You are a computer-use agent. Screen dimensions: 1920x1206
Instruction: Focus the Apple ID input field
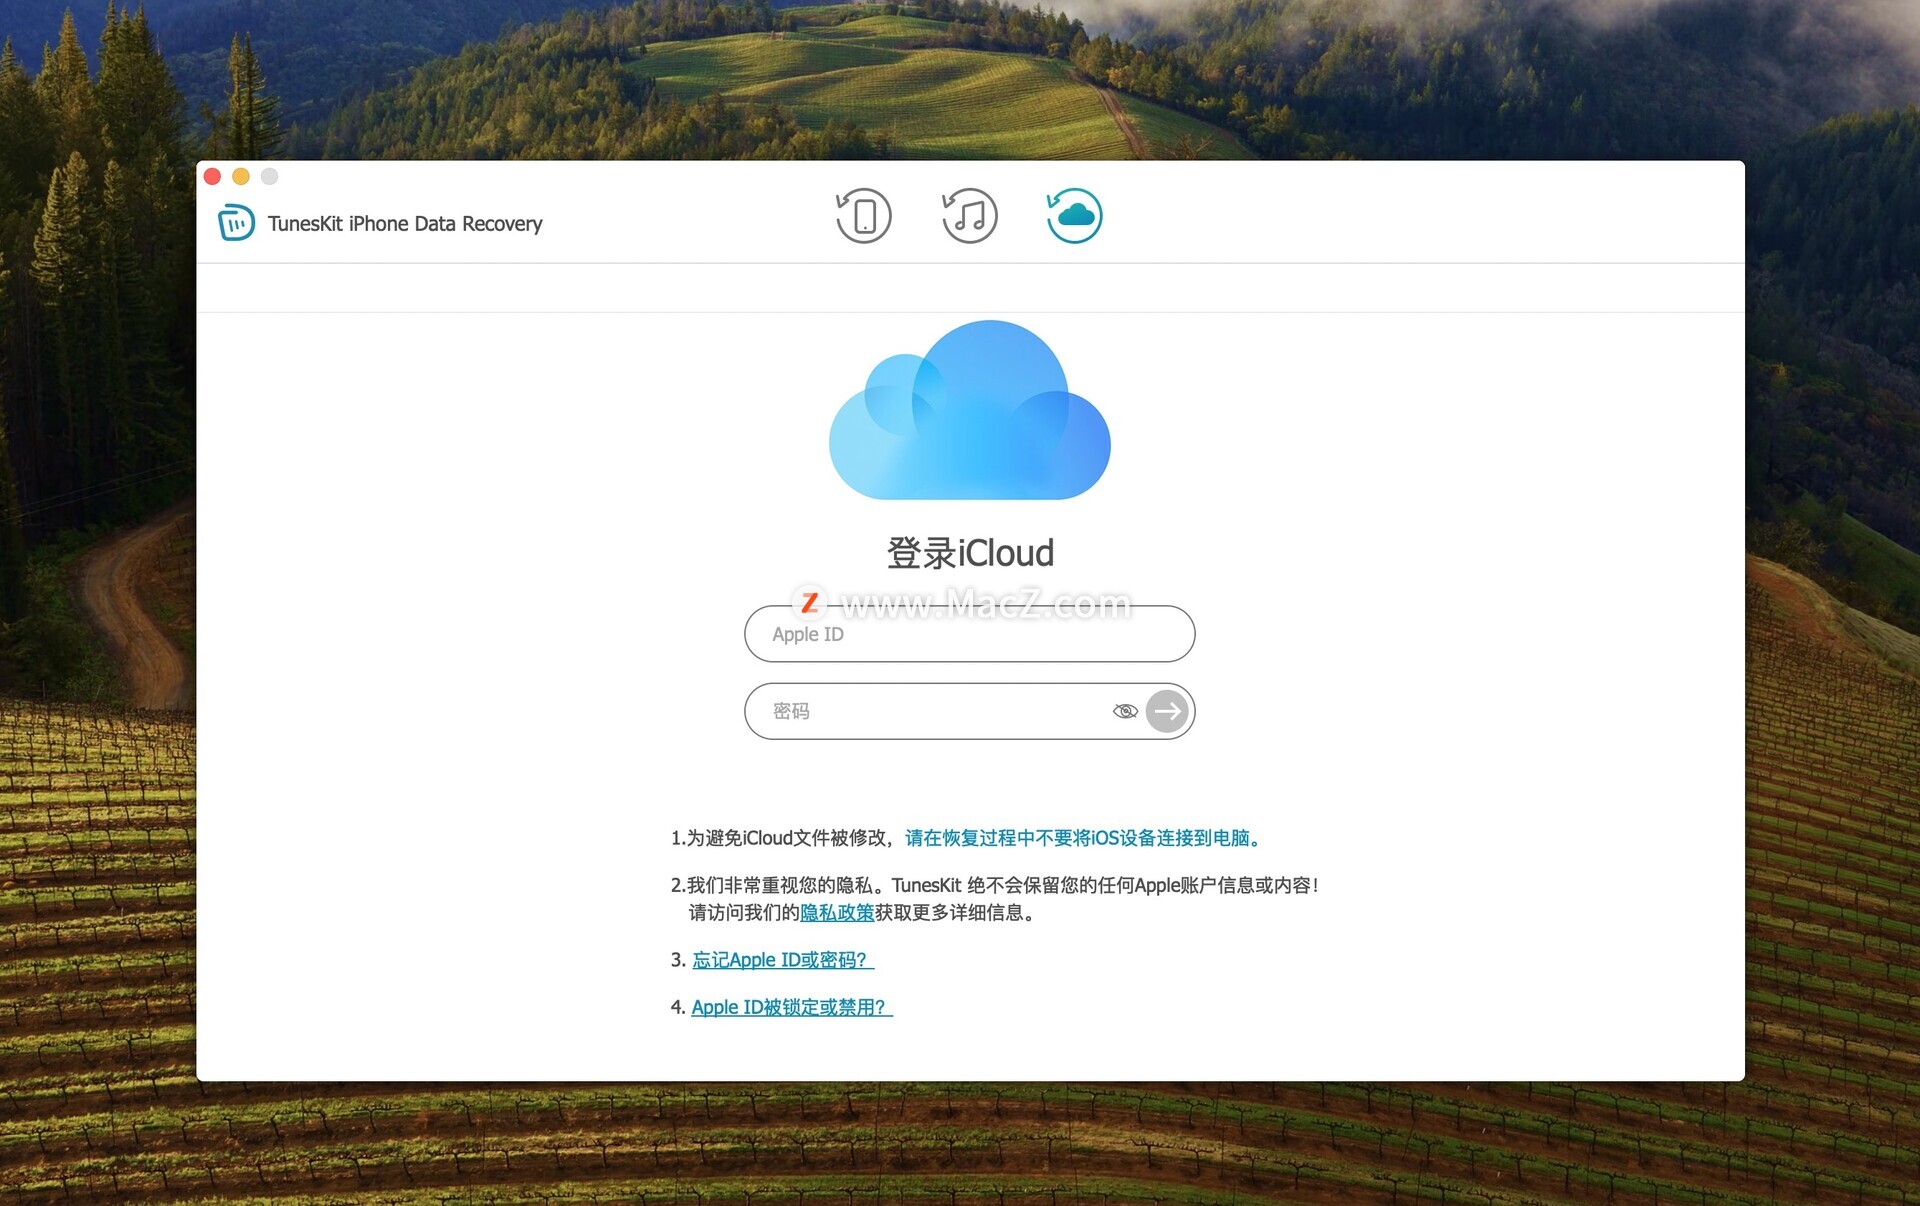[x=969, y=634]
